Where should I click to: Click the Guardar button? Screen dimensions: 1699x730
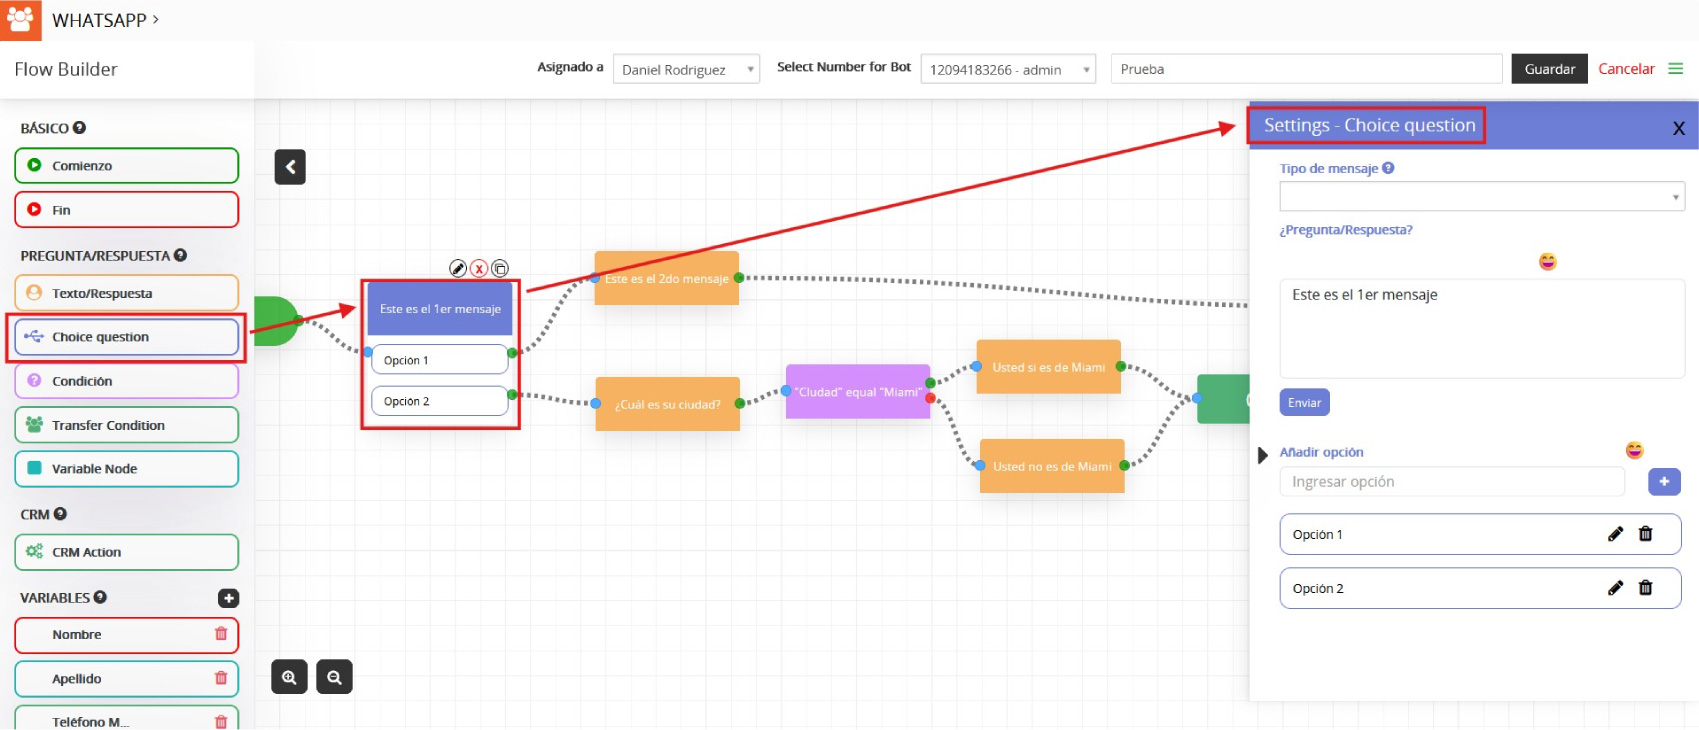point(1549,69)
